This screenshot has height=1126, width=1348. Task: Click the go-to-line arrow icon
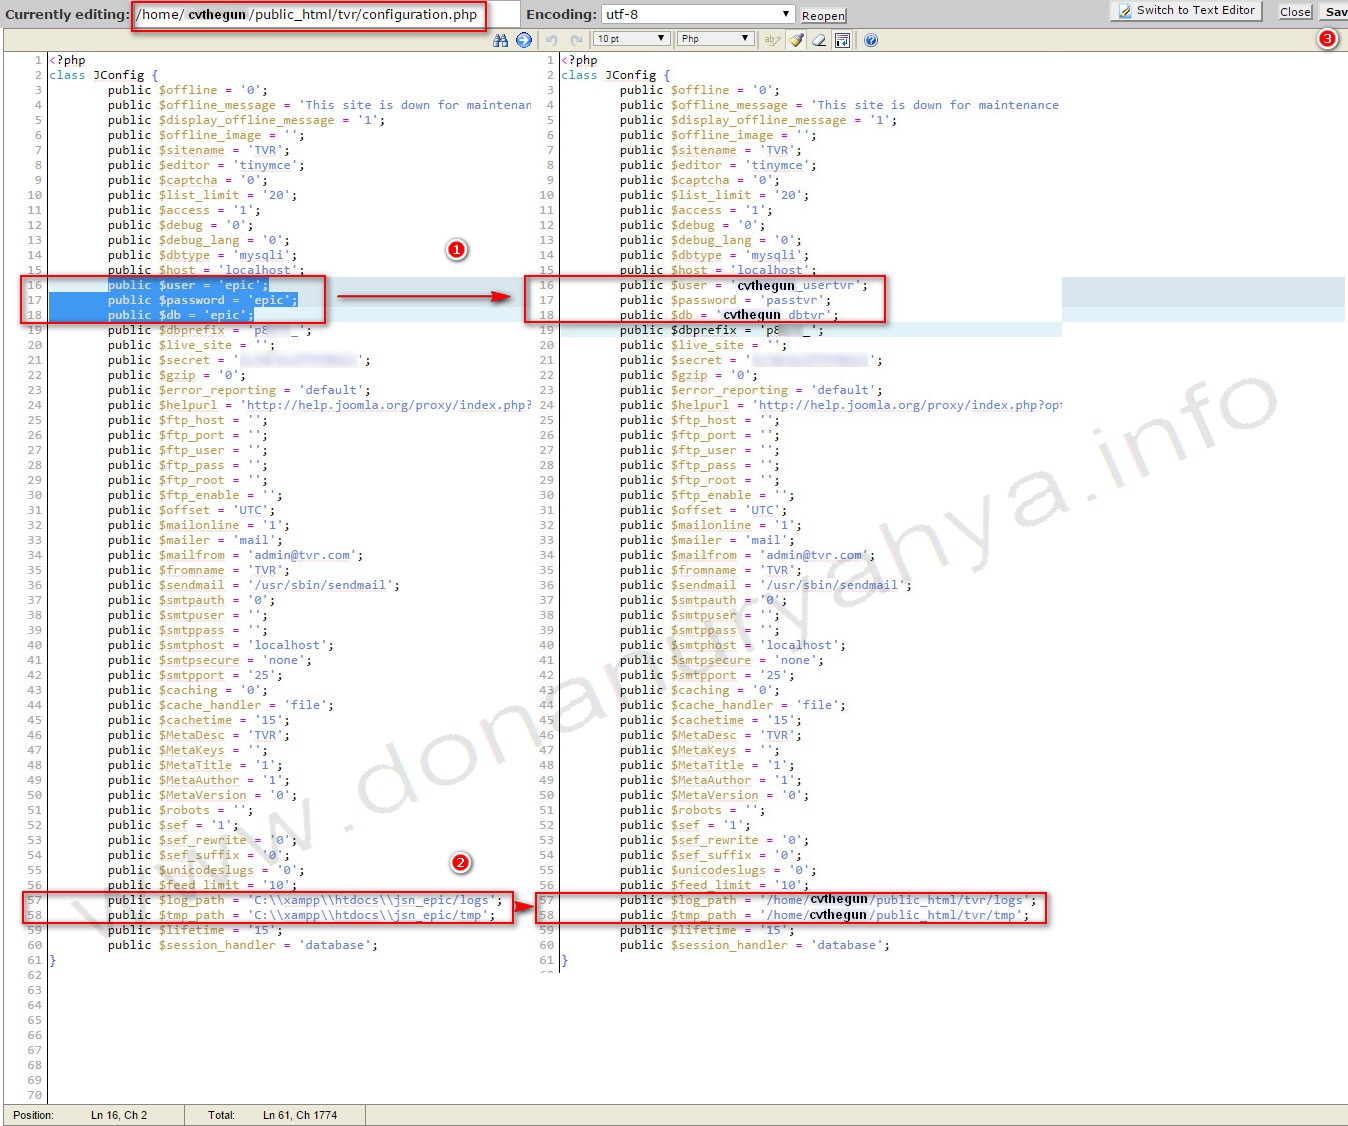524,40
